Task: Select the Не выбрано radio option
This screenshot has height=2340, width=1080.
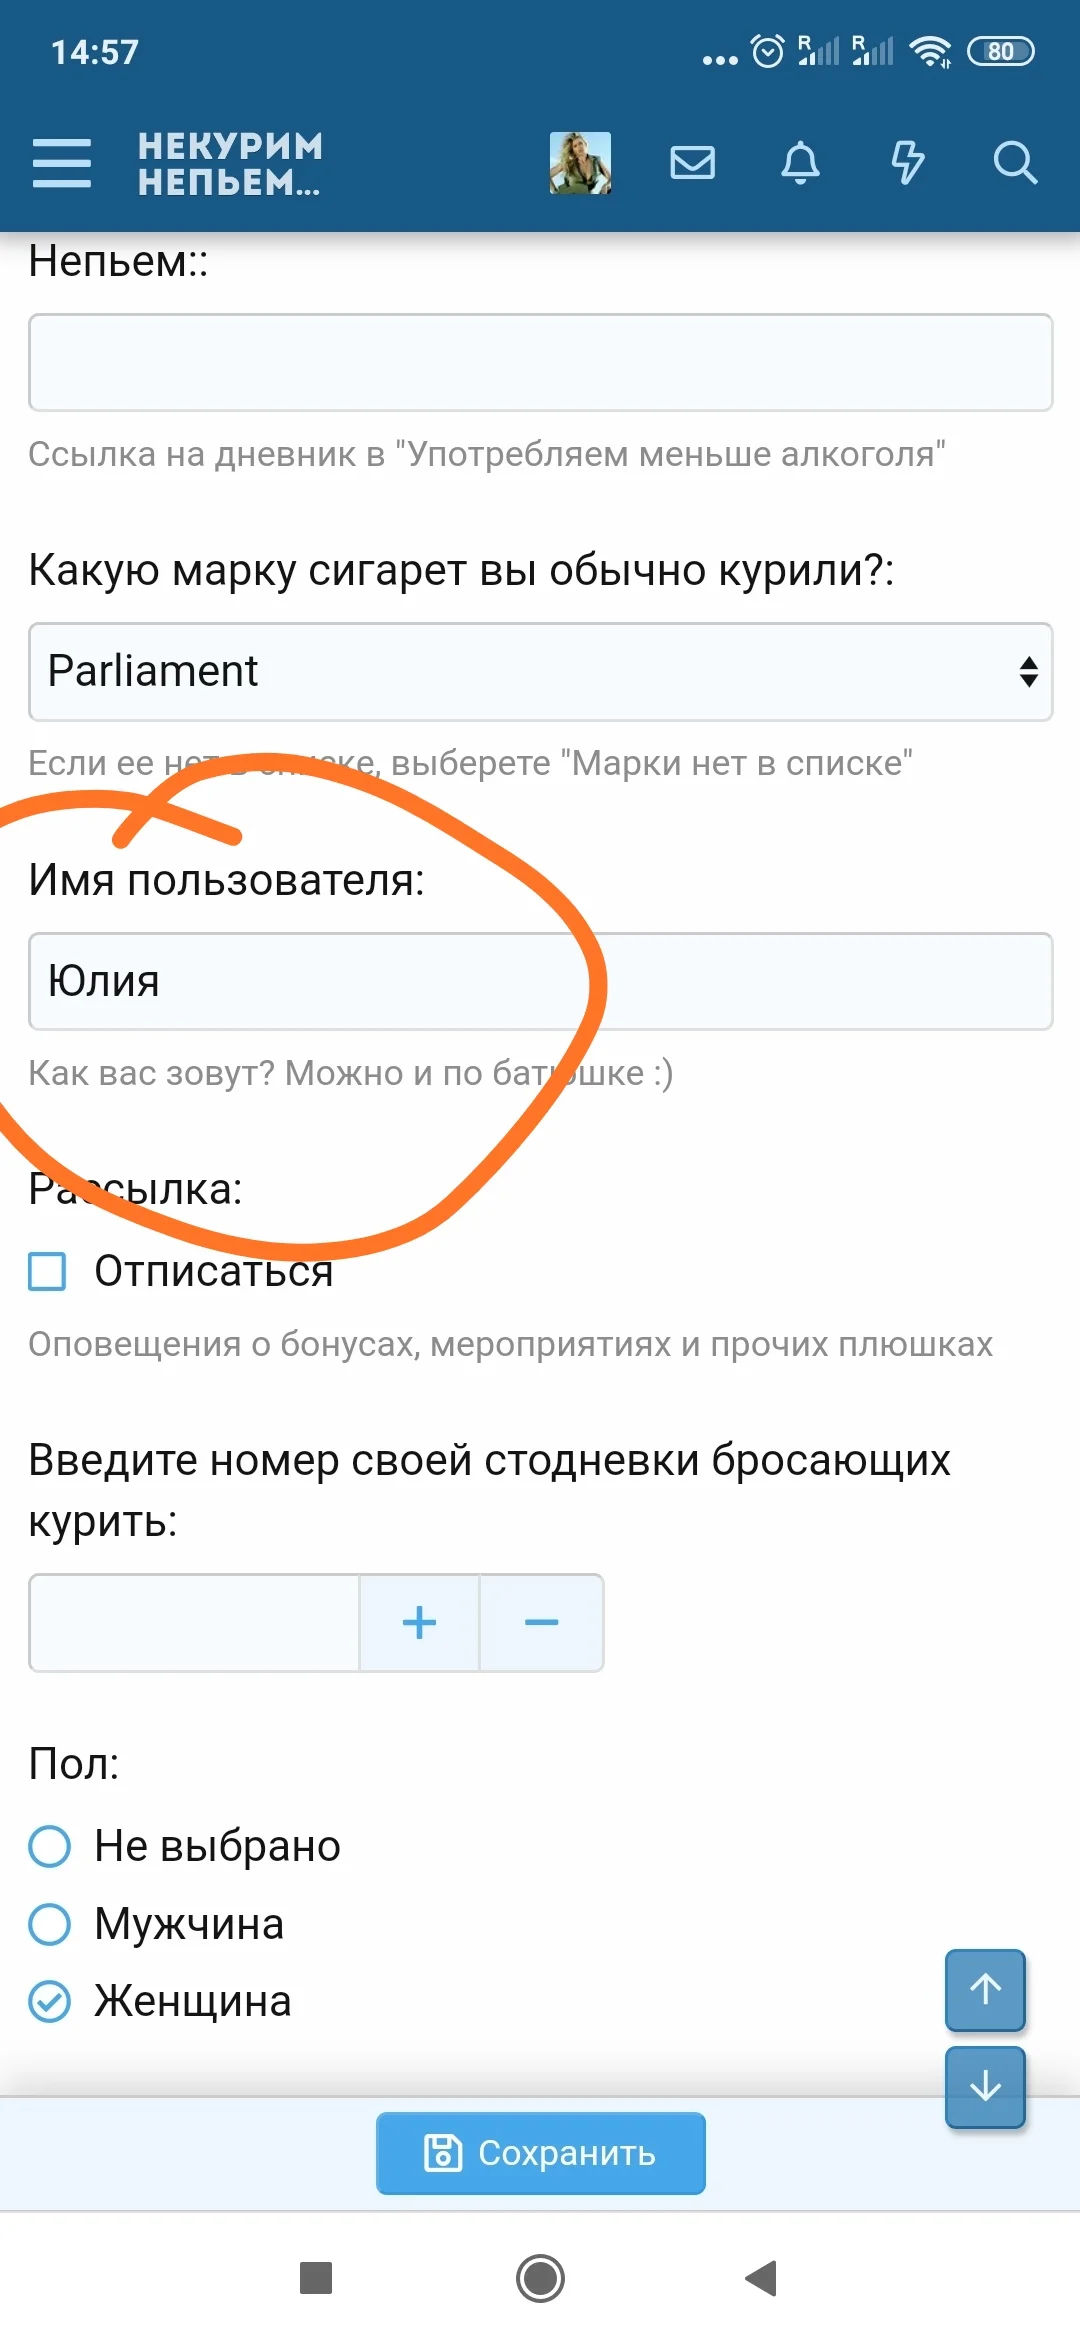Action: click(x=50, y=1846)
